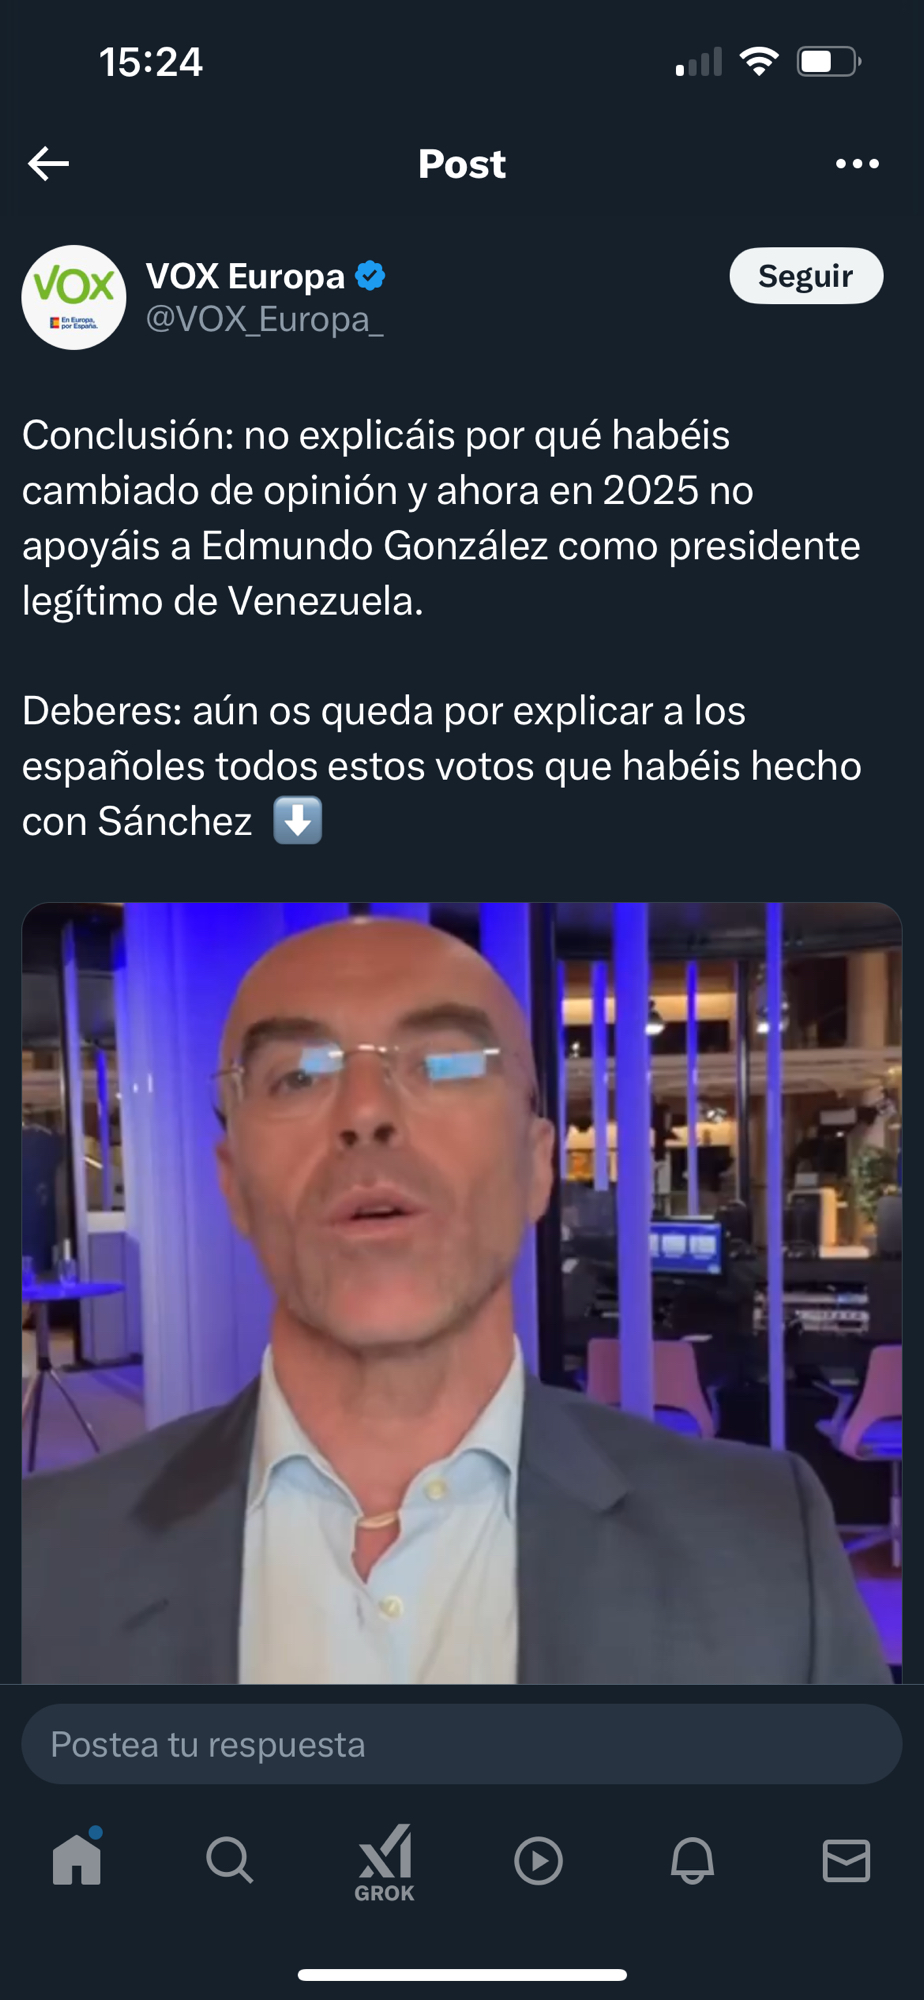Image resolution: width=924 pixels, height=2000 pixels.
Task: Go to the Home tab
Action: (77, 1858)
